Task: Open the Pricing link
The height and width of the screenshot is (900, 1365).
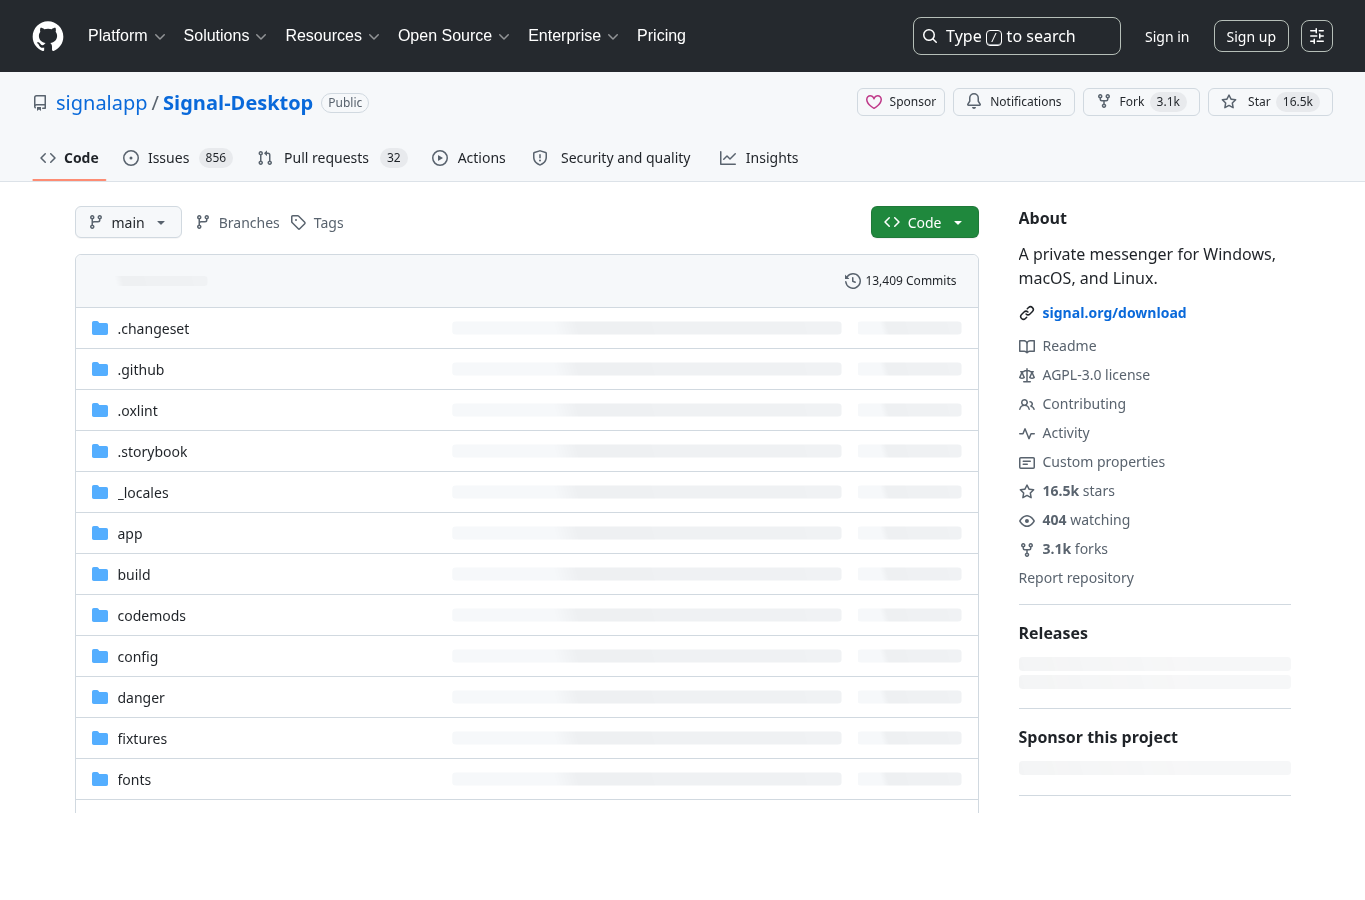Action: [661, 36]
